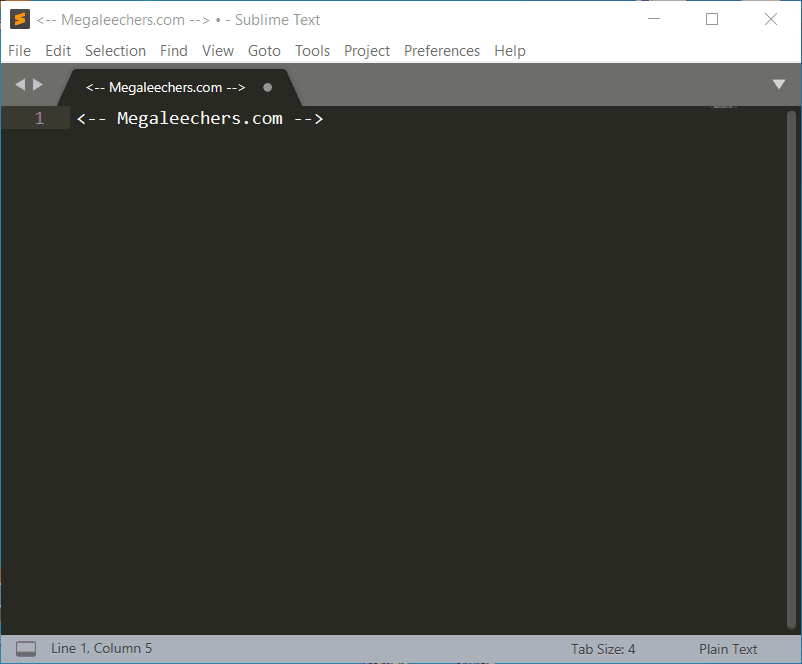Open the tab list dropdown triangle
This screenshot has height=664, width=802.
tap(778, 84)
